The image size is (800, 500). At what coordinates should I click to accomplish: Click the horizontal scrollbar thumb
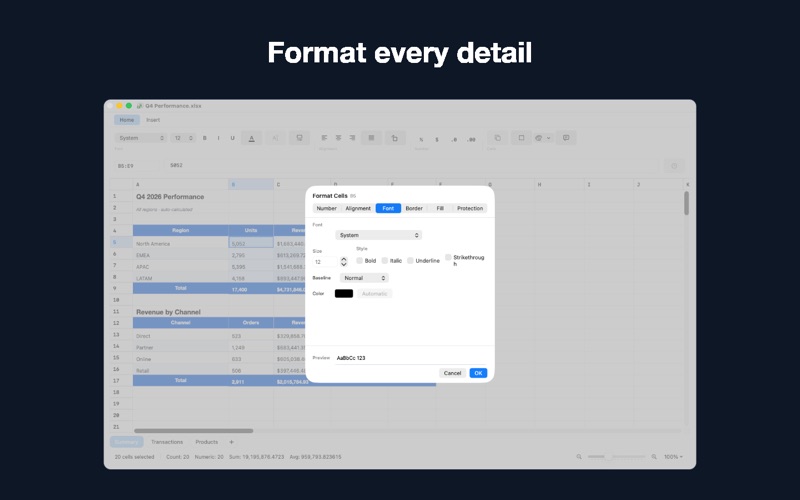193,431
